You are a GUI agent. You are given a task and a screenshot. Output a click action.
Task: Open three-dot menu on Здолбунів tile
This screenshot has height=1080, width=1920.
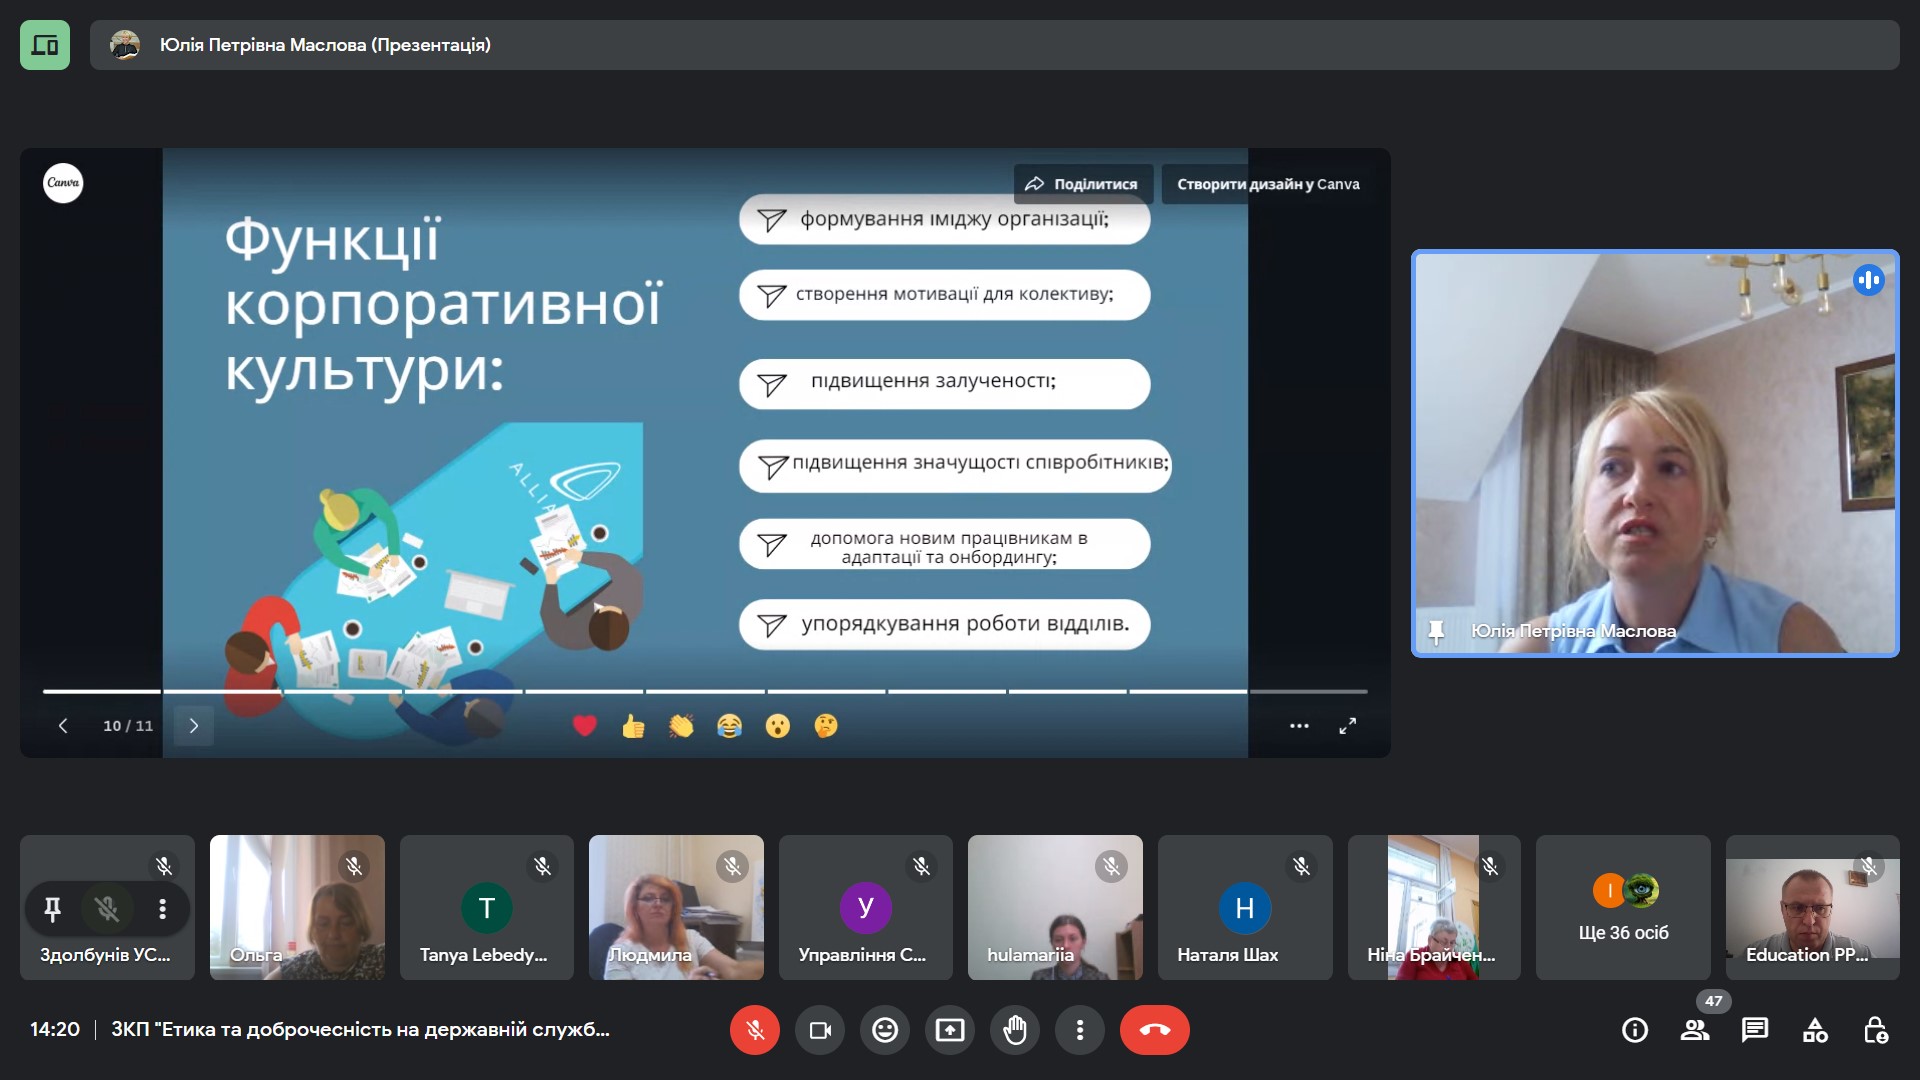162,909
